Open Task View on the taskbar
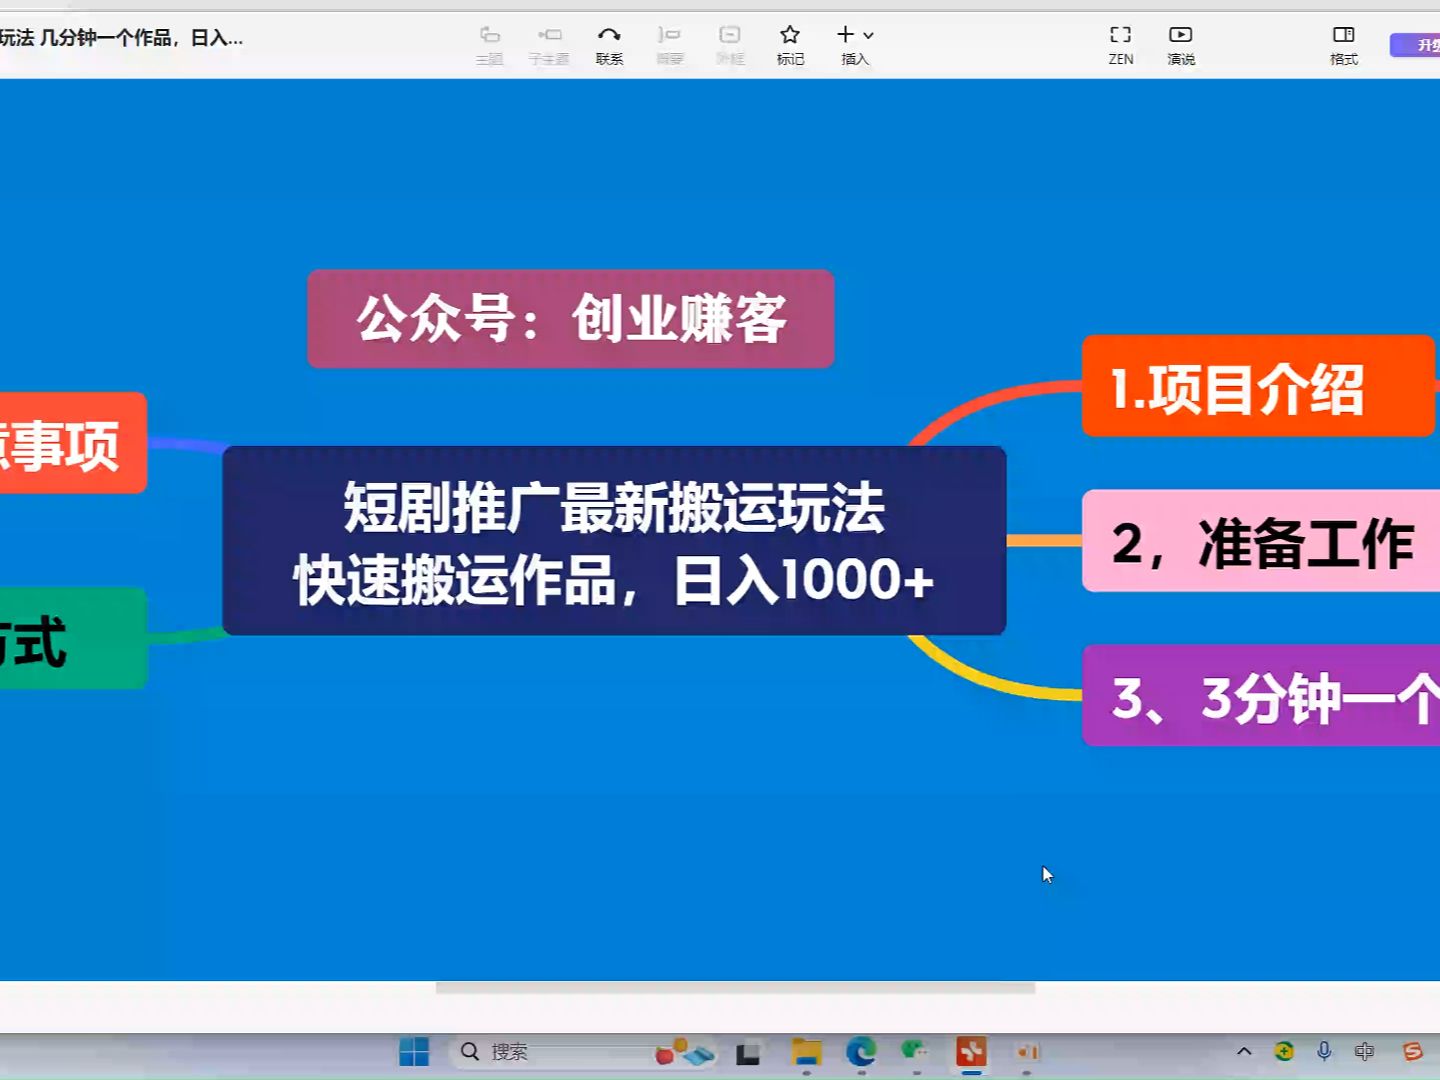This screenshot has width=1440, height=1080. pyautogui.click(x=748, y=1053)
